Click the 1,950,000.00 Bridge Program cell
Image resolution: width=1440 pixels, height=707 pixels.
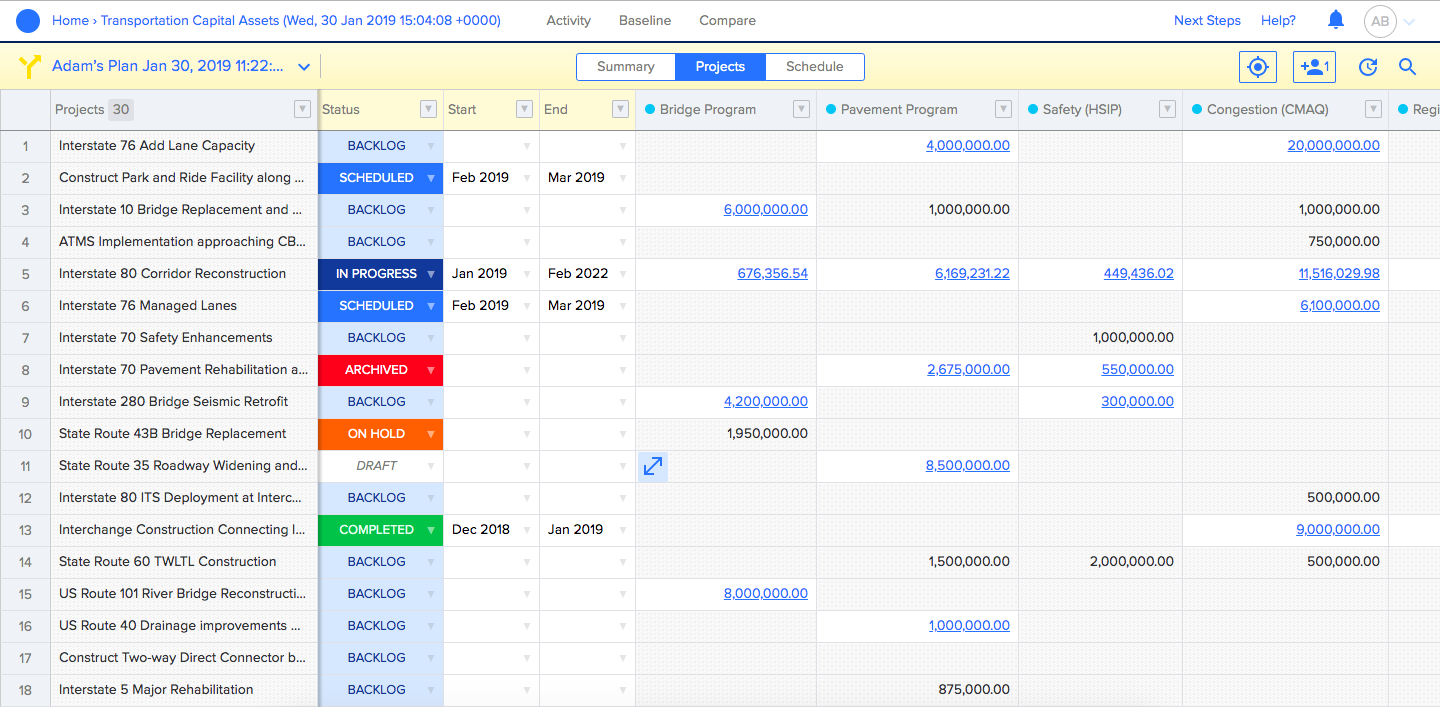pyautogui.click(x=726, y=434)
